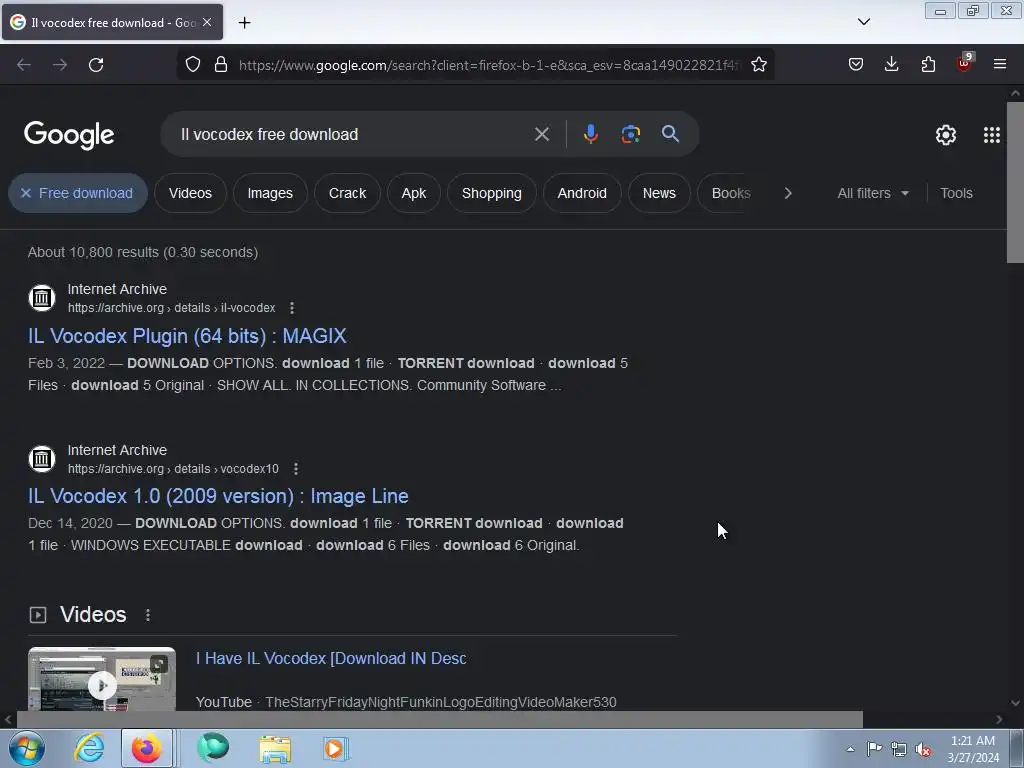Click the Google logo
The width and height of the screenshot is (1024, 768).
pyautogui.click(x=69, y=135)
